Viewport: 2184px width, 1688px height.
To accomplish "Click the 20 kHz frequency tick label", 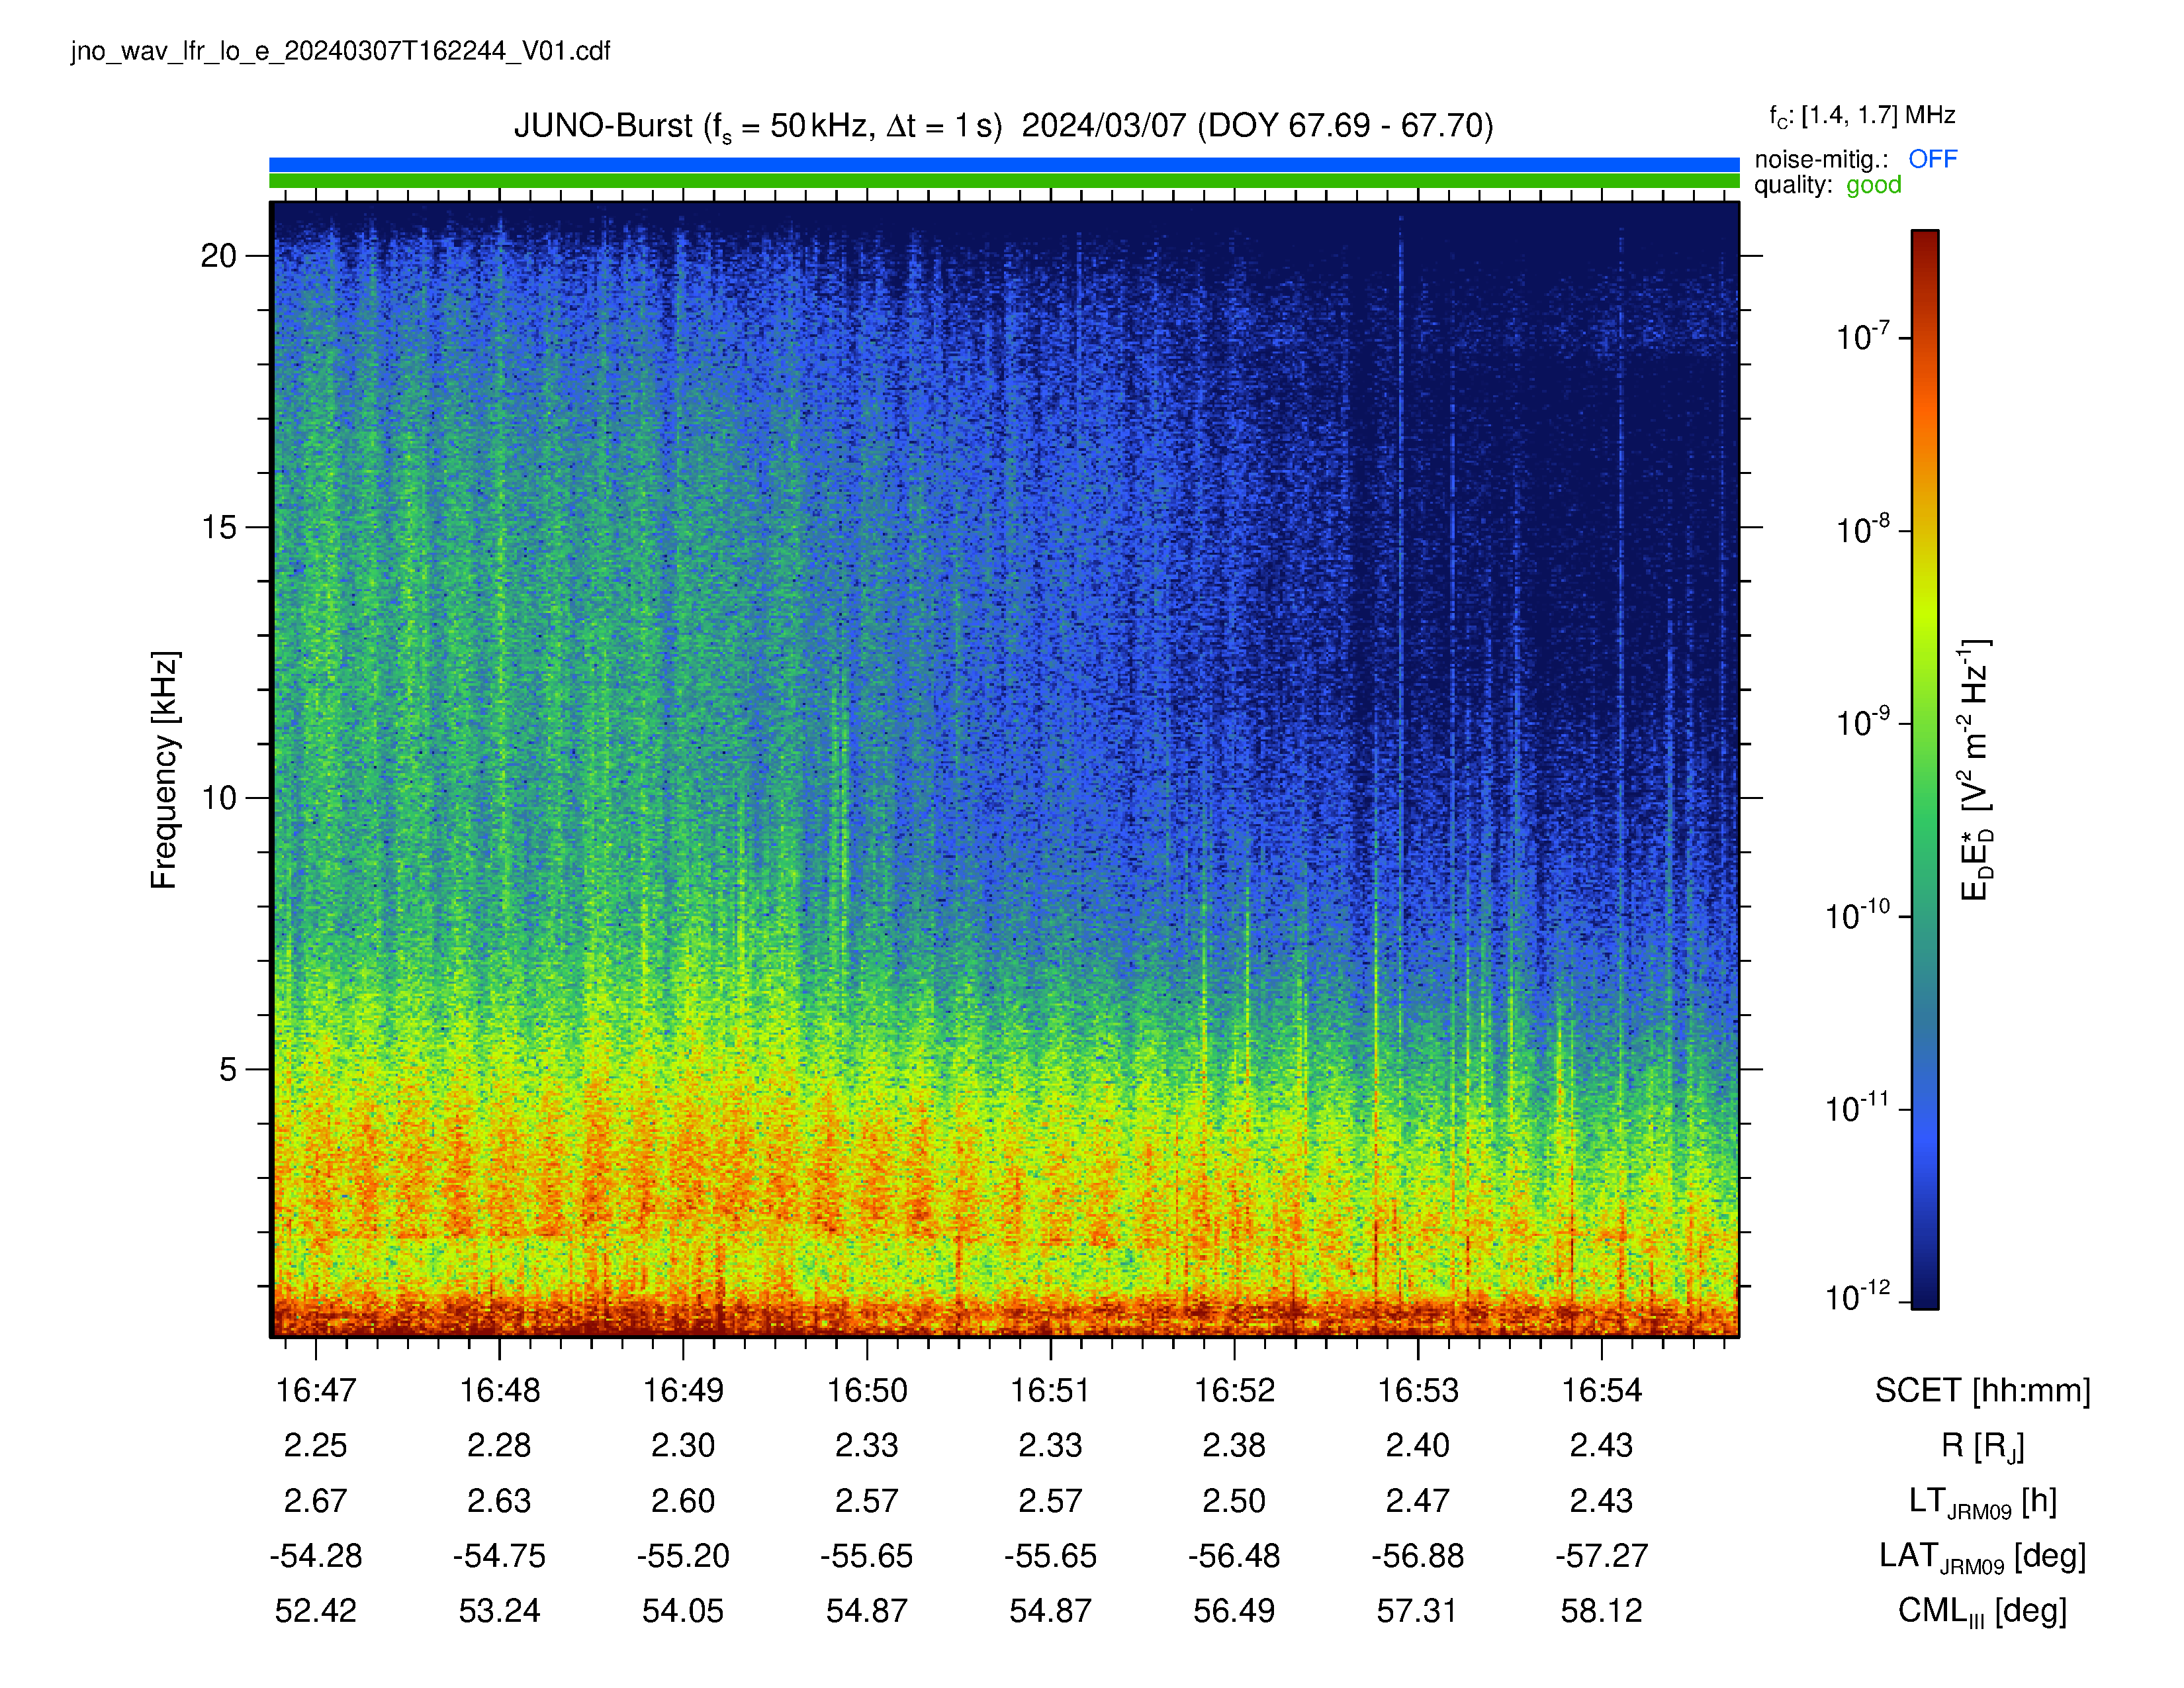I will (218, 256).
